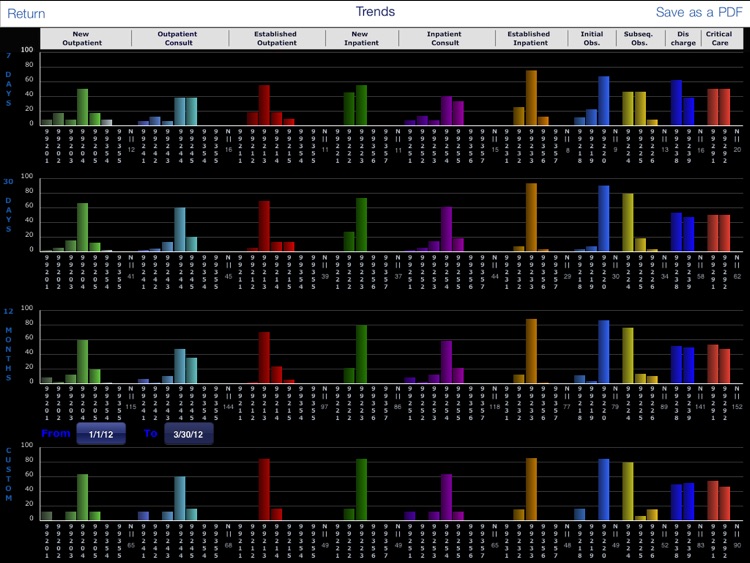Tap the teal 99244 bar in 30 Days chart
750x563 pixels.
pos(180,230)
